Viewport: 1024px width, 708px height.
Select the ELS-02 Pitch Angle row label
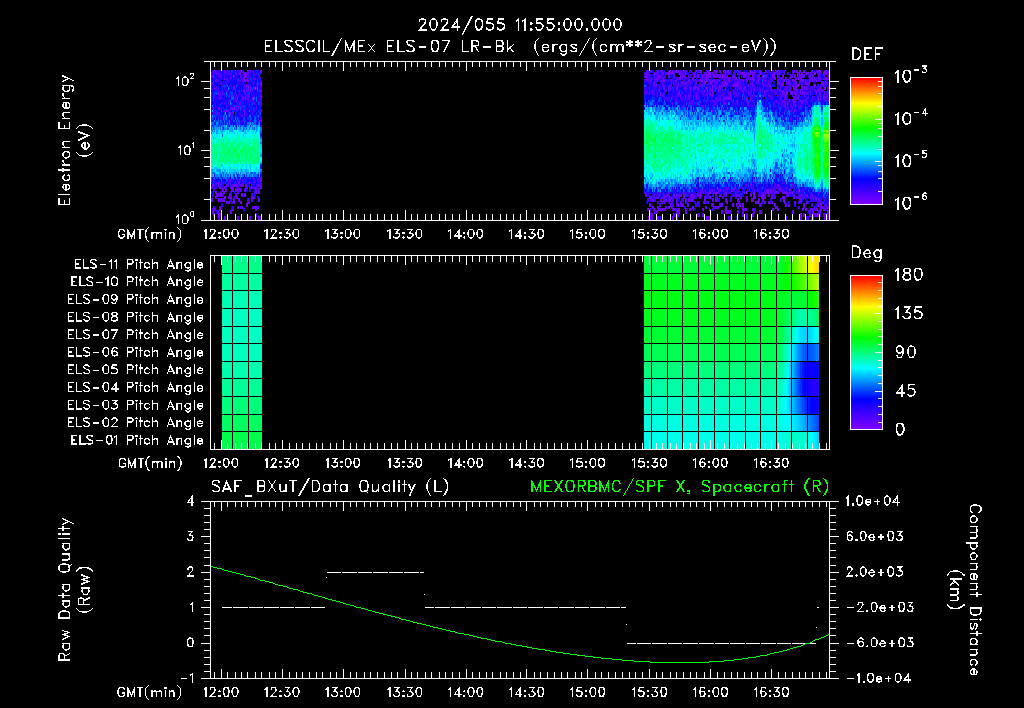(135, 423)
